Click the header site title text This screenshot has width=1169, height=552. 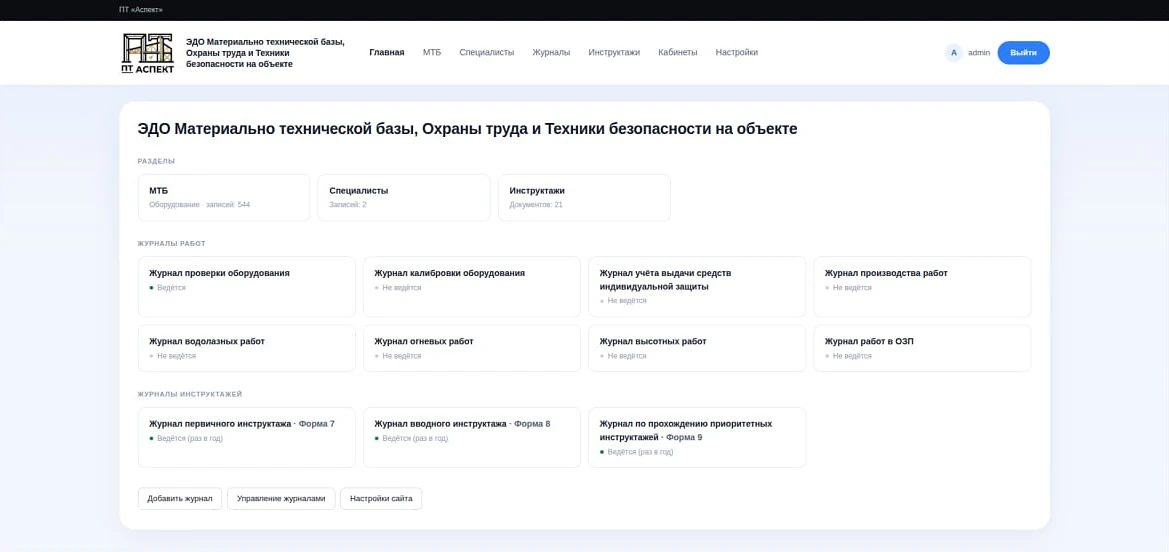[x=265, y=53]
